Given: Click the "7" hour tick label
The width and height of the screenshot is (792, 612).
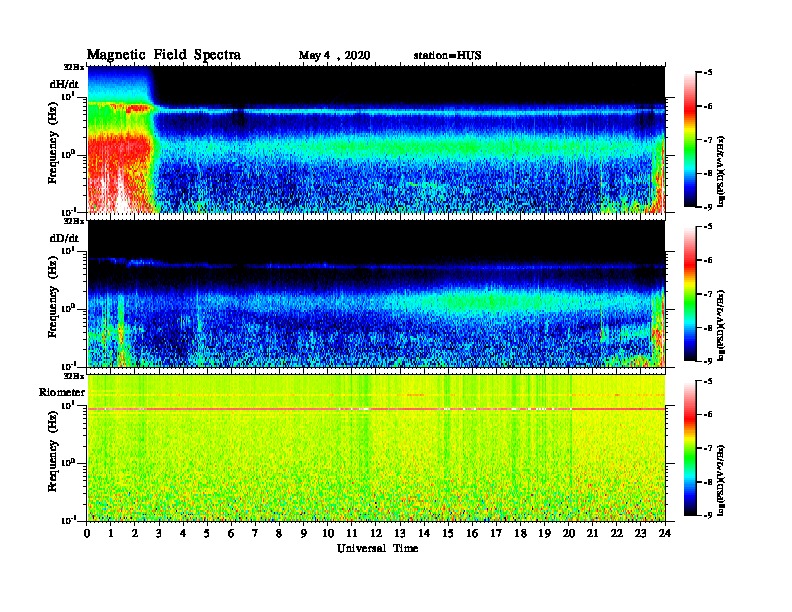Looking at the screenshot, I should point(255,534).
